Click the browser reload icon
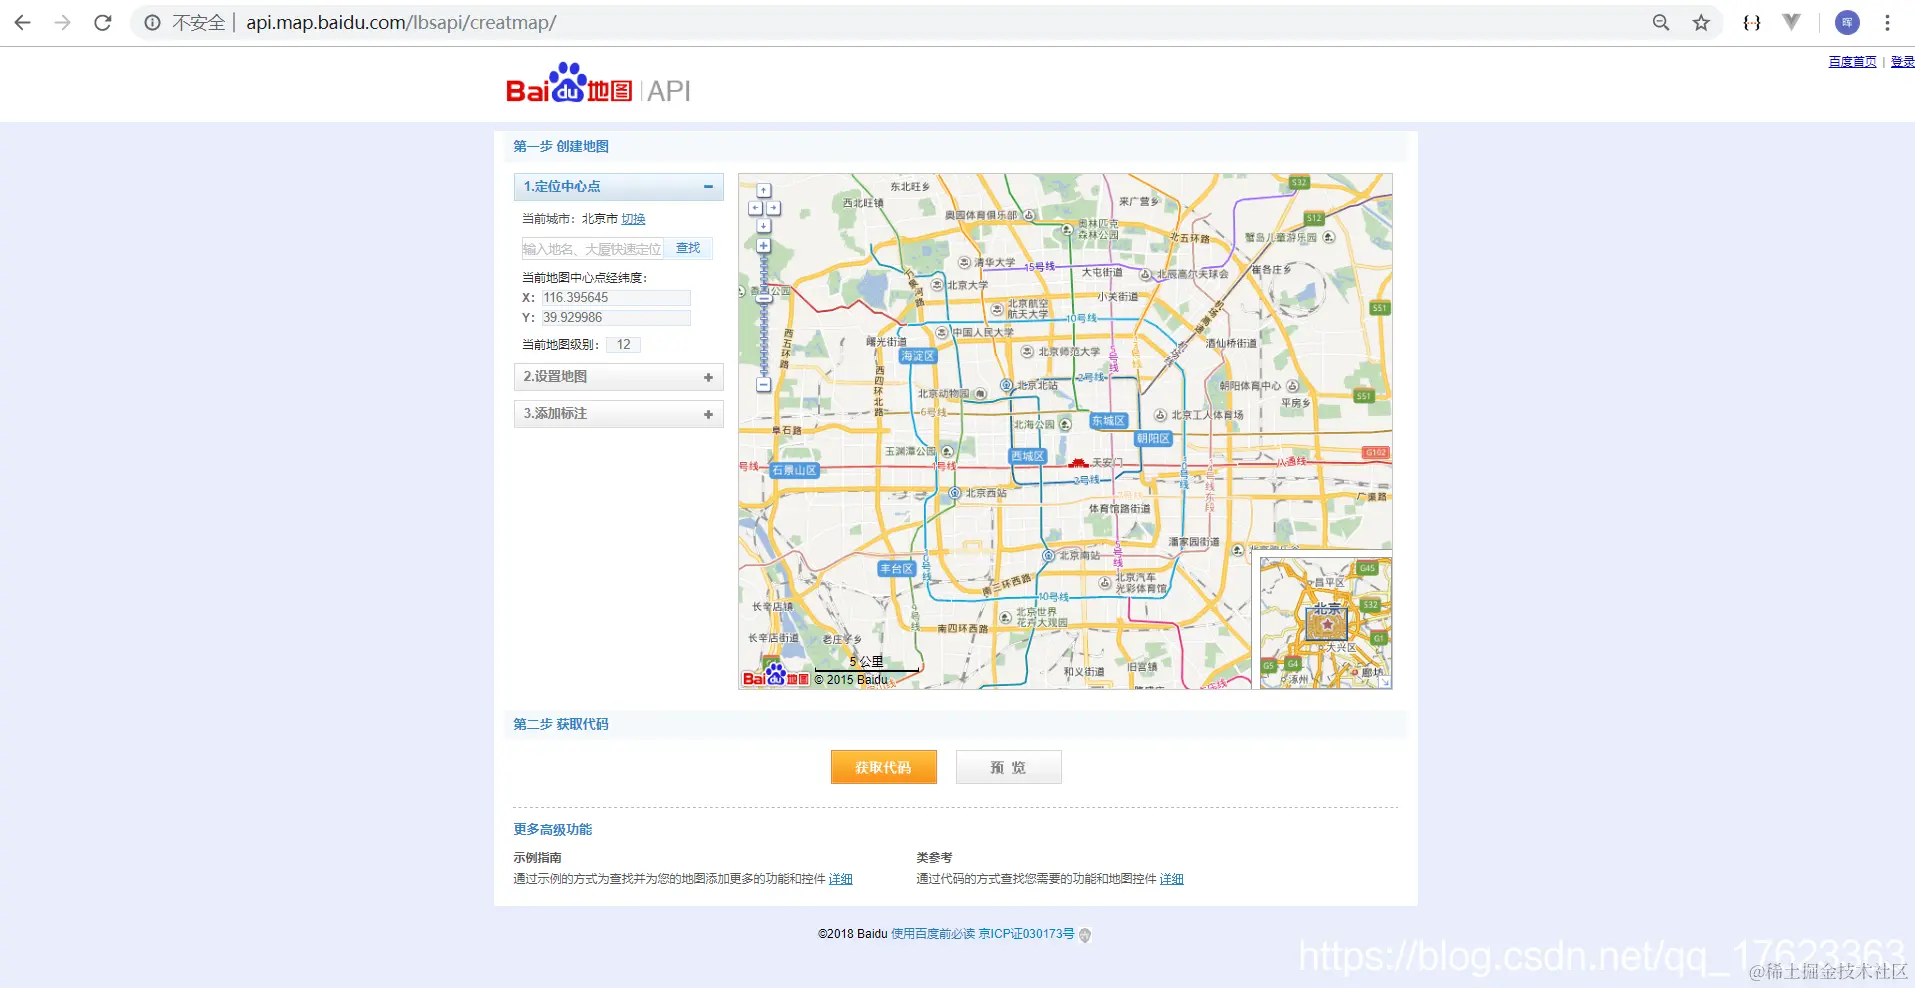The image size is (1915, 988). click(x=102, y=22)
